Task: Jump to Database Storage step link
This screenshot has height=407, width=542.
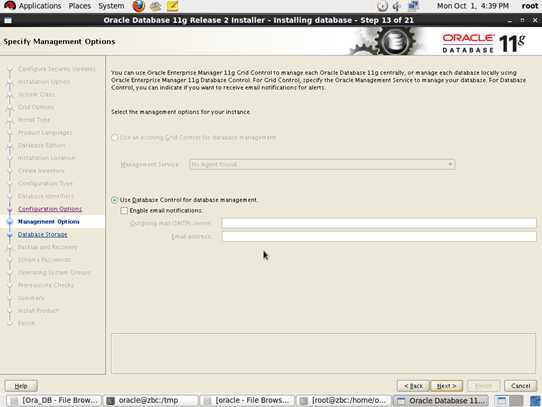Action: [x=43, y=234]
